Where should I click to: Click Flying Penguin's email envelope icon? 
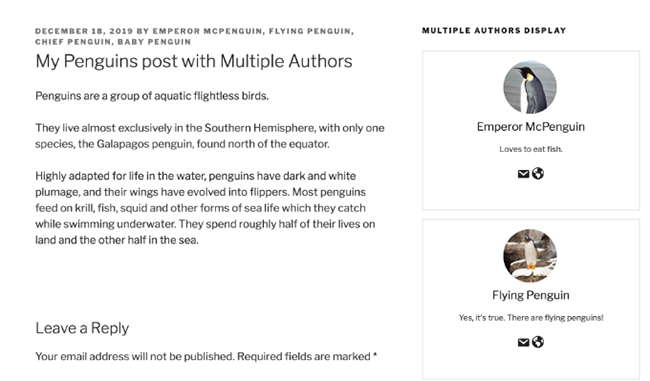[x=523, y=342]
